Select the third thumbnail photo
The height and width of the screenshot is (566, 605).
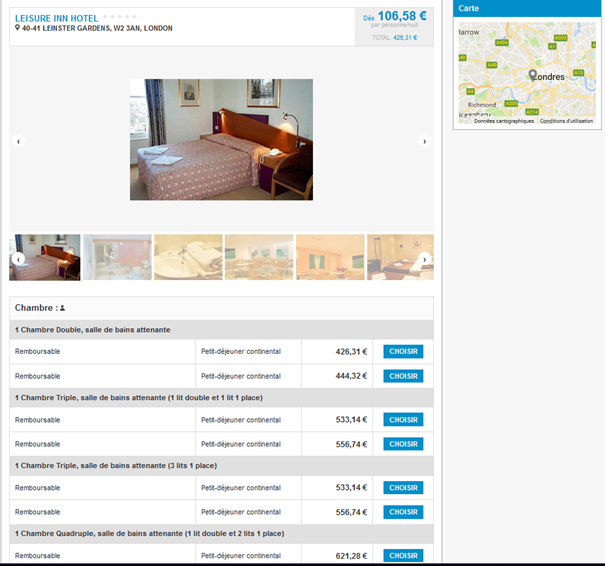[x=188, y=257]
